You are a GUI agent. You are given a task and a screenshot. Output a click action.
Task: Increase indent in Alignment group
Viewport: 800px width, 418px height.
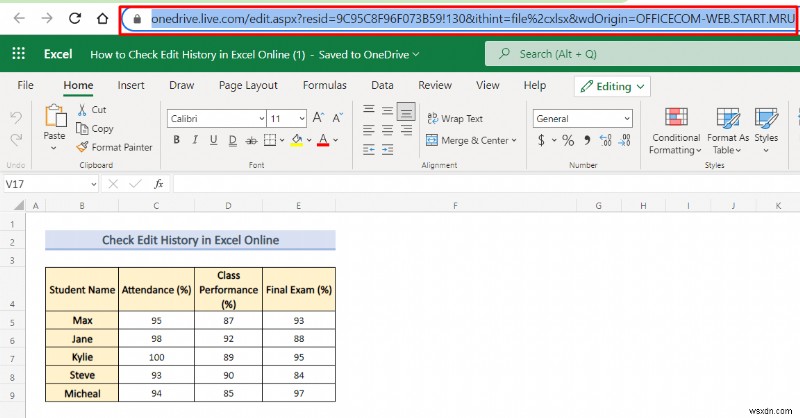(387, 150)
